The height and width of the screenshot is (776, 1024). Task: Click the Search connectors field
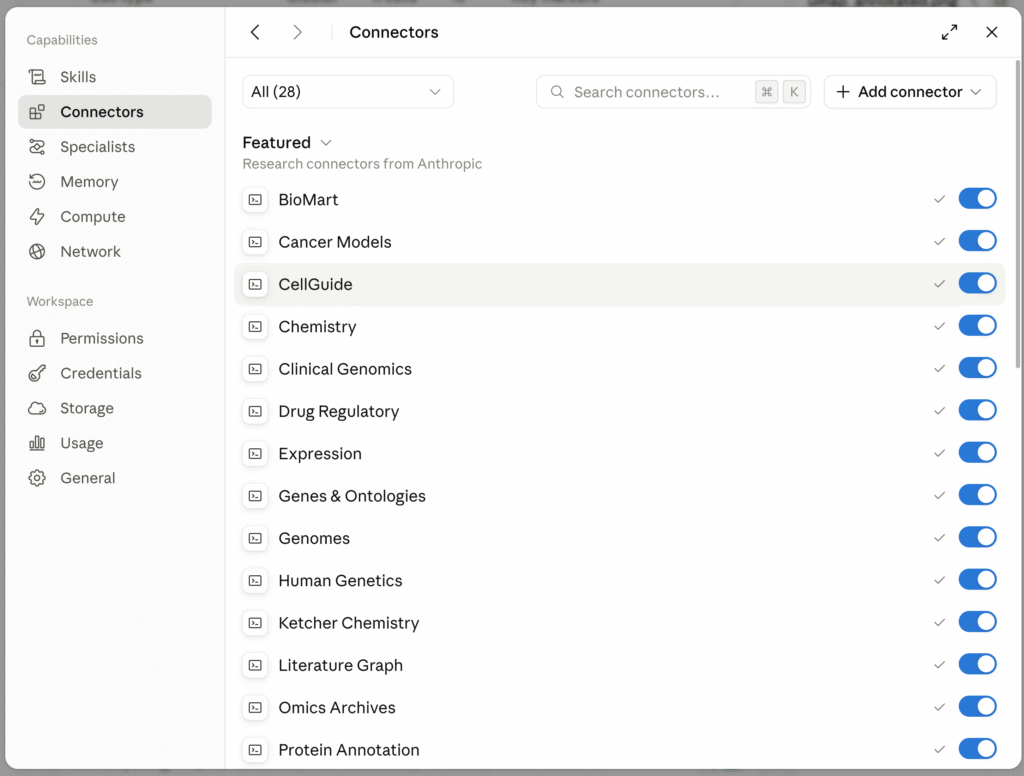[x=673, y=91]
